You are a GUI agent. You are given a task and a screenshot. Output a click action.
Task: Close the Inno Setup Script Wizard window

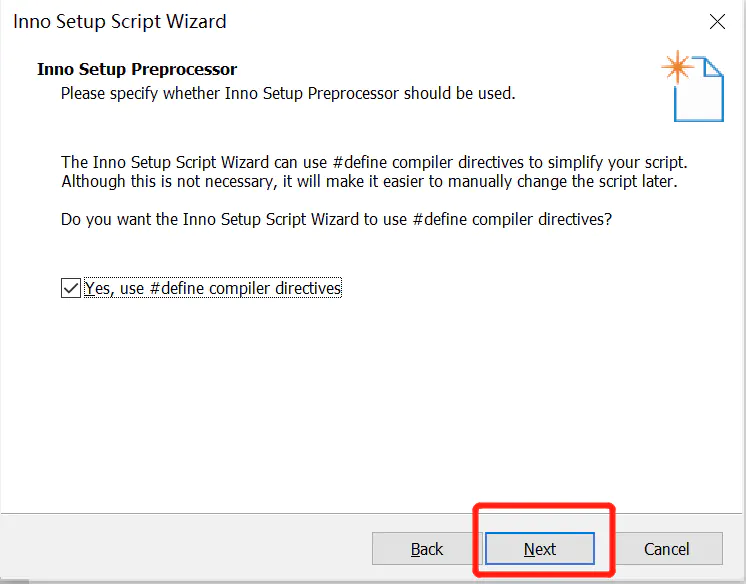[x=717, y=21]
